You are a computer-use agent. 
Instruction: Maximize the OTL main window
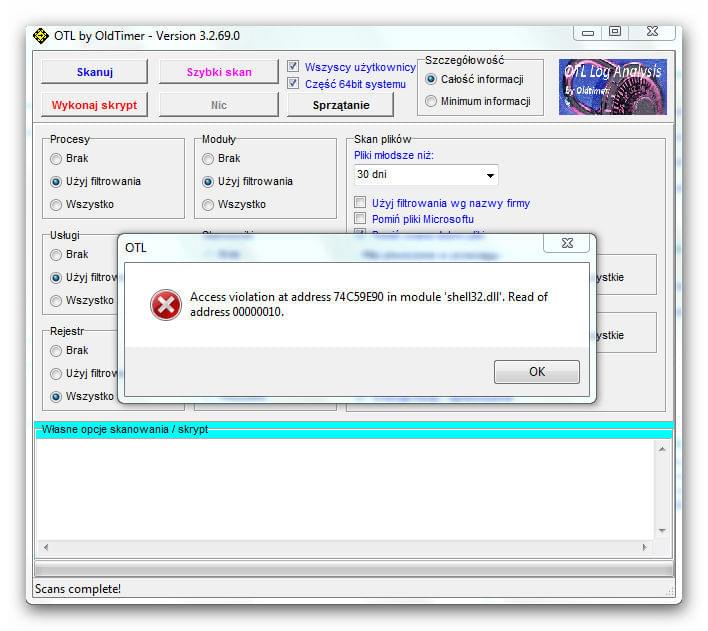(615, 32)
